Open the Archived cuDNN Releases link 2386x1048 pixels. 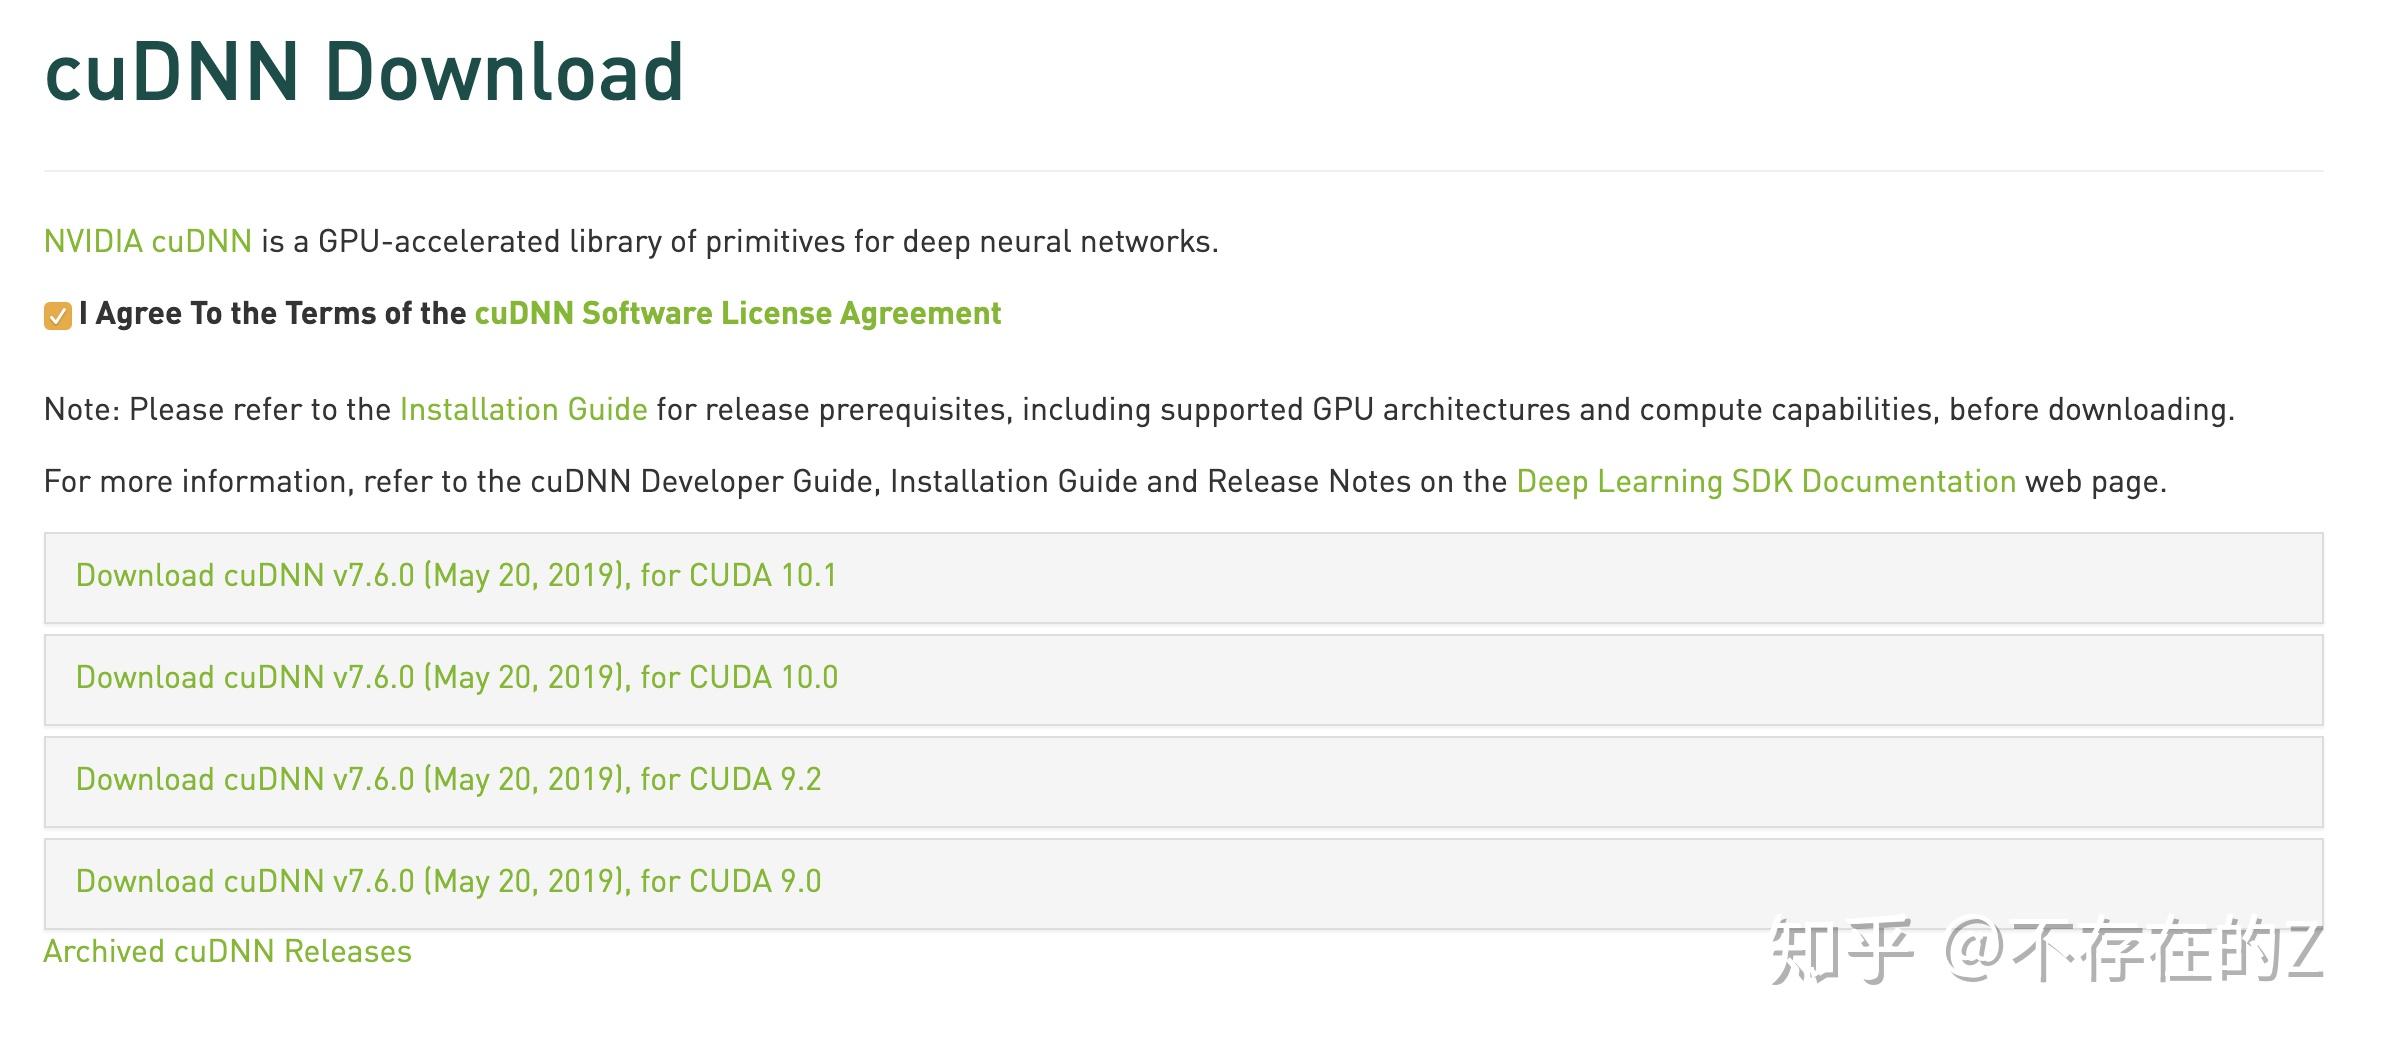click(228, 952)
